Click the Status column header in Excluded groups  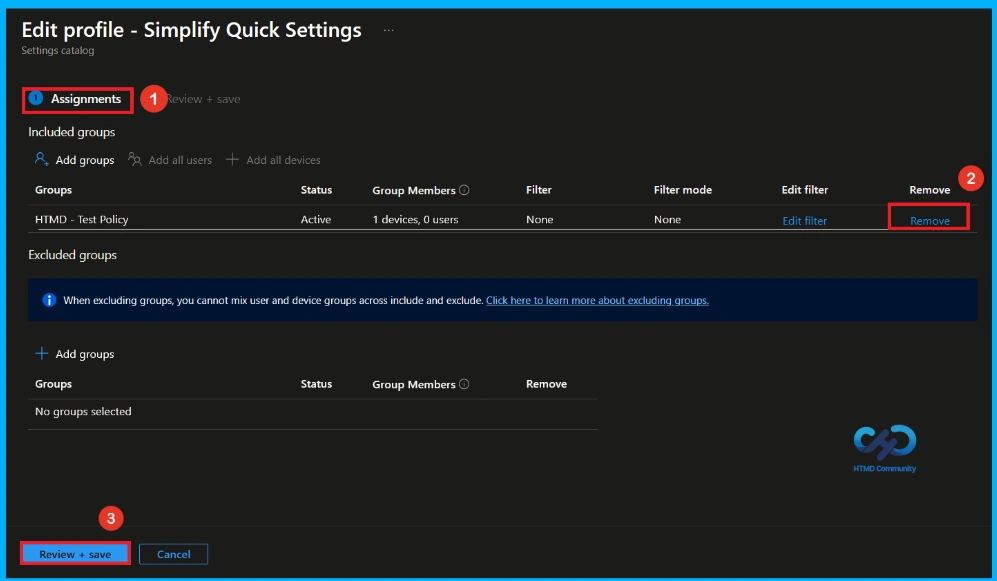click(316, 384)
